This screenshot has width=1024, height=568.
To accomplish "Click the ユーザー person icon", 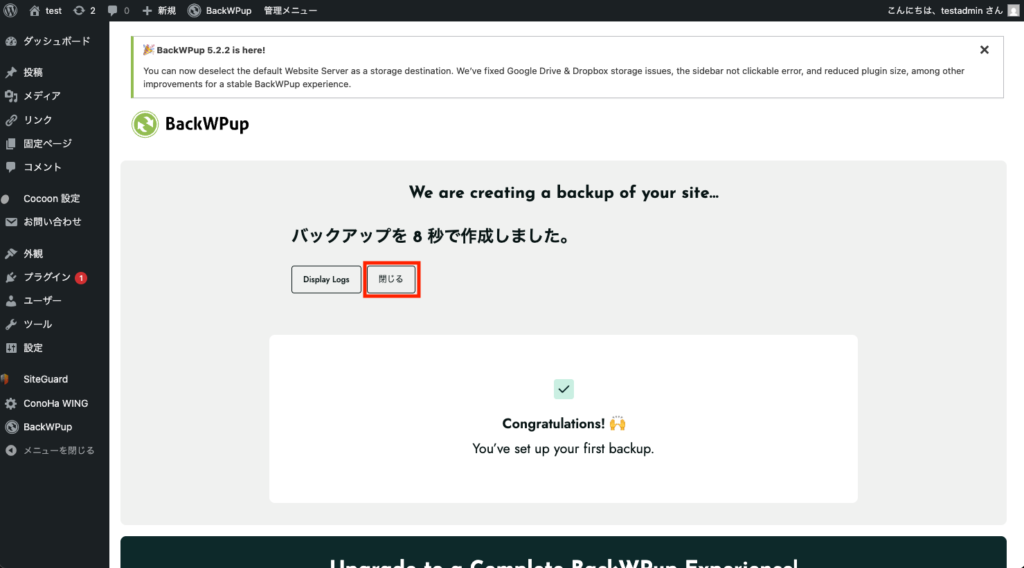I will 11,301.
